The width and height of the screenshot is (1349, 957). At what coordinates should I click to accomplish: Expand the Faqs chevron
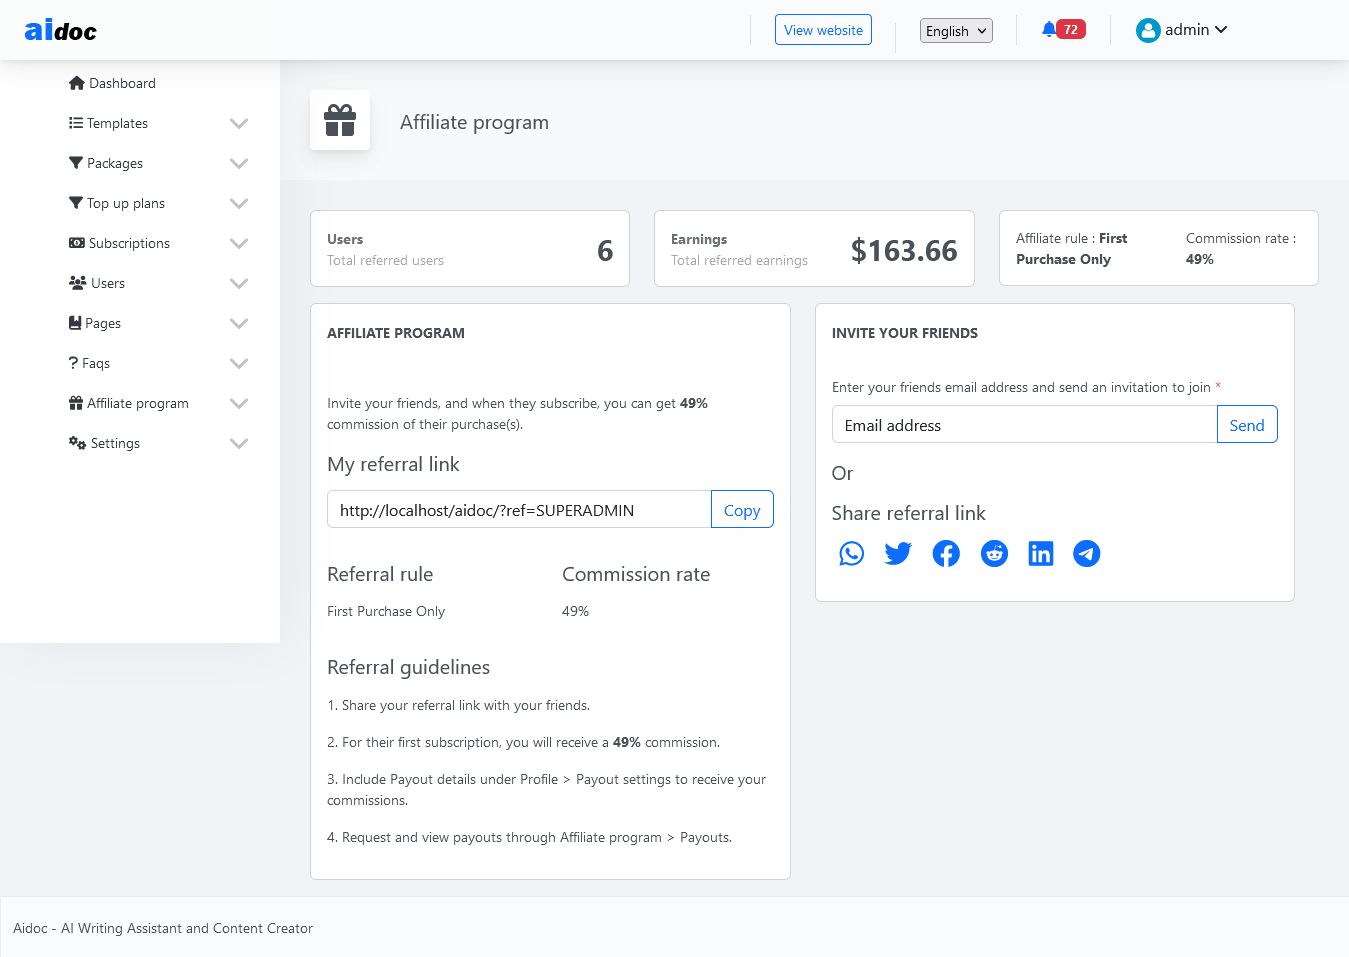tap(239, 363)
